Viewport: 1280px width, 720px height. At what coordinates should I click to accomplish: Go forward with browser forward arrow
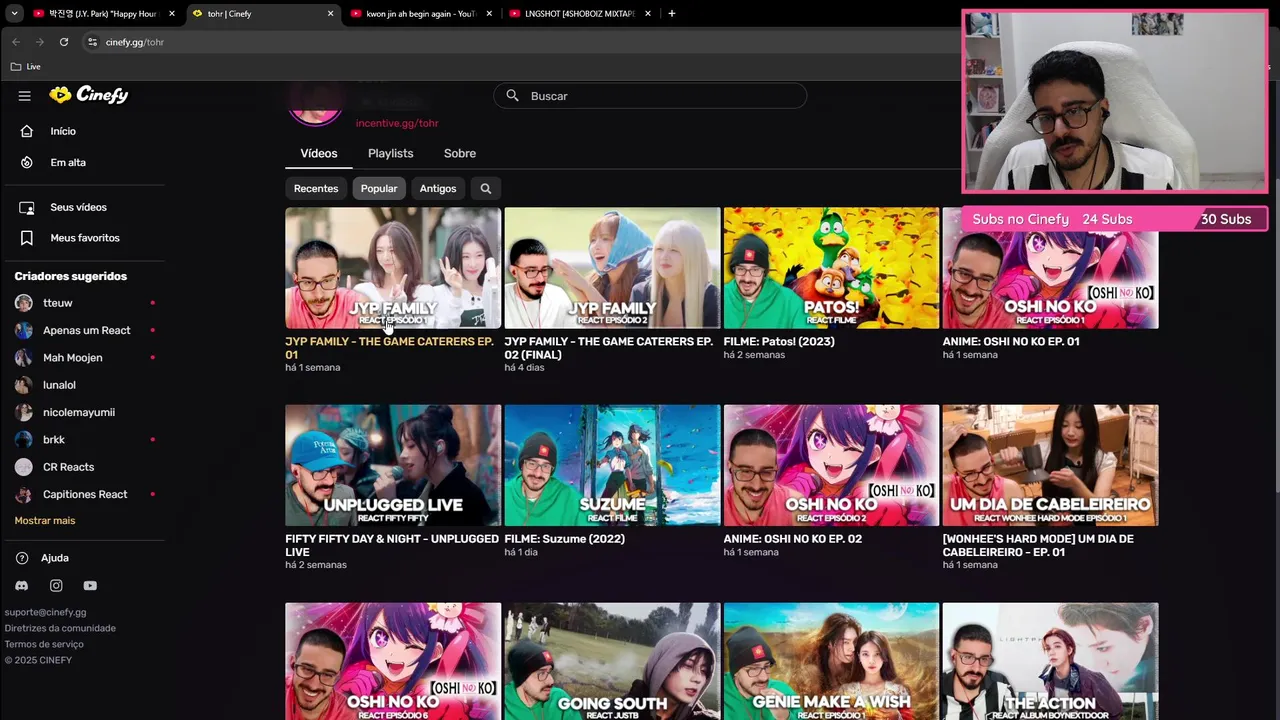(x=40, y=42)
